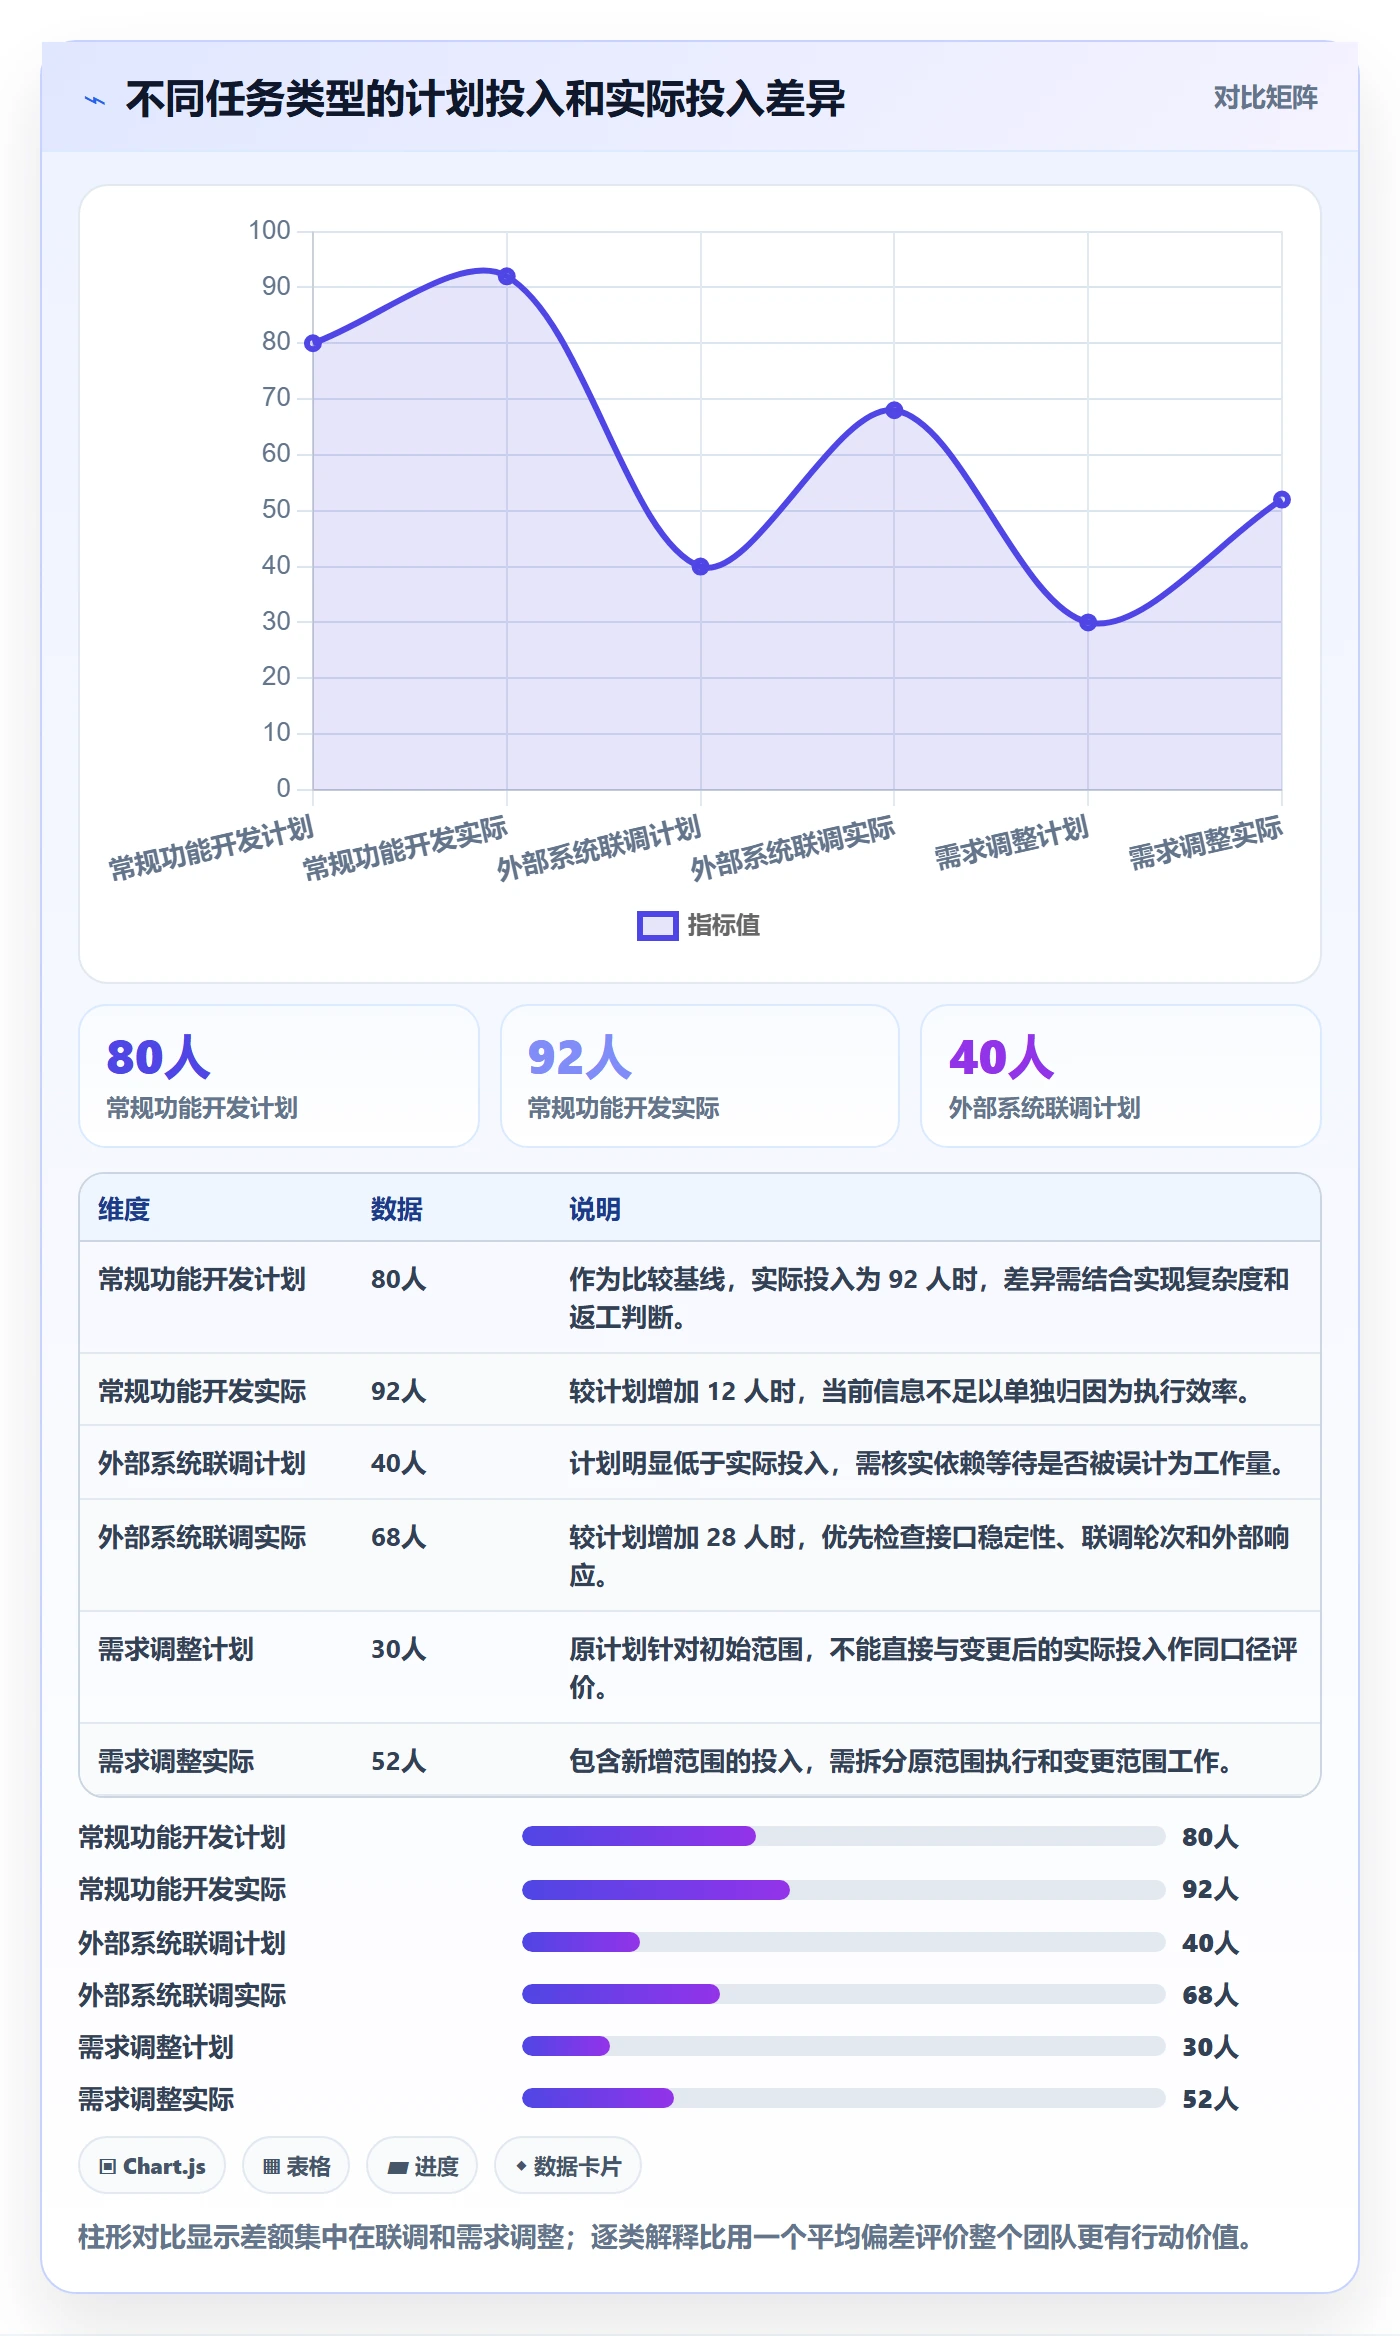The image size is (1400, 2336).
Task: Select the Chart.js chip
Action: point(152,2166)
